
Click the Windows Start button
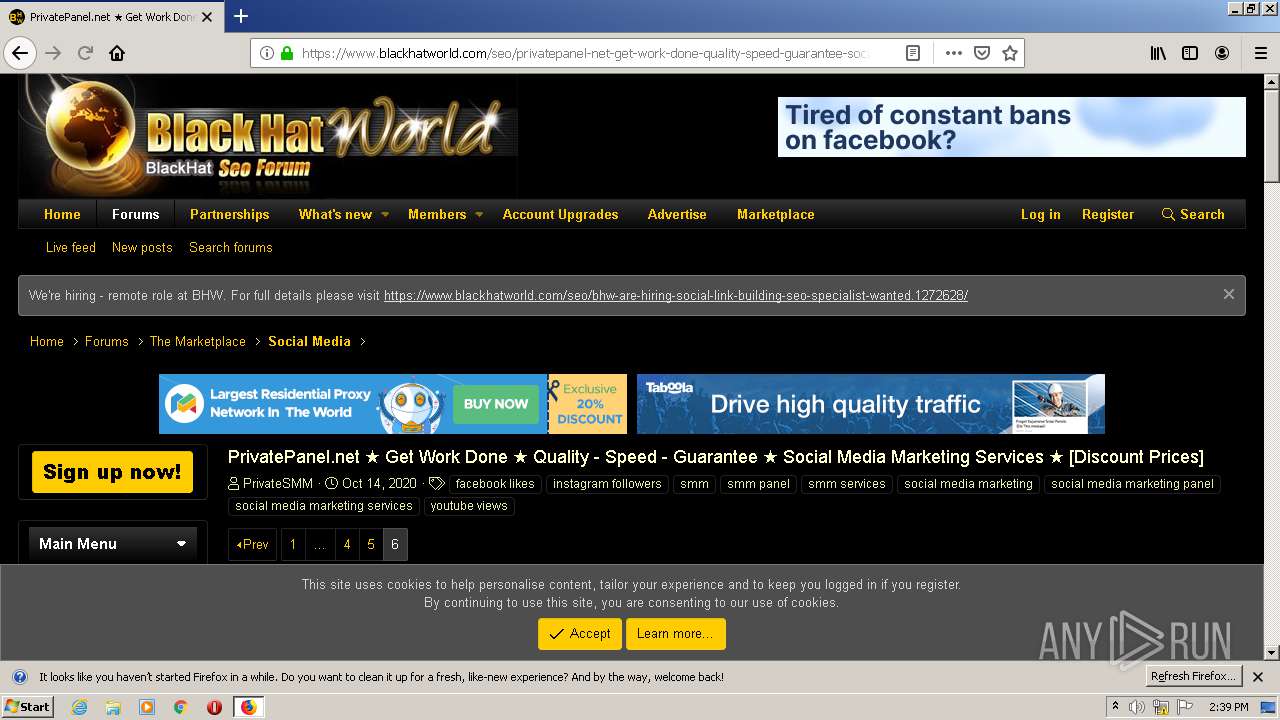tap(27, 706)
